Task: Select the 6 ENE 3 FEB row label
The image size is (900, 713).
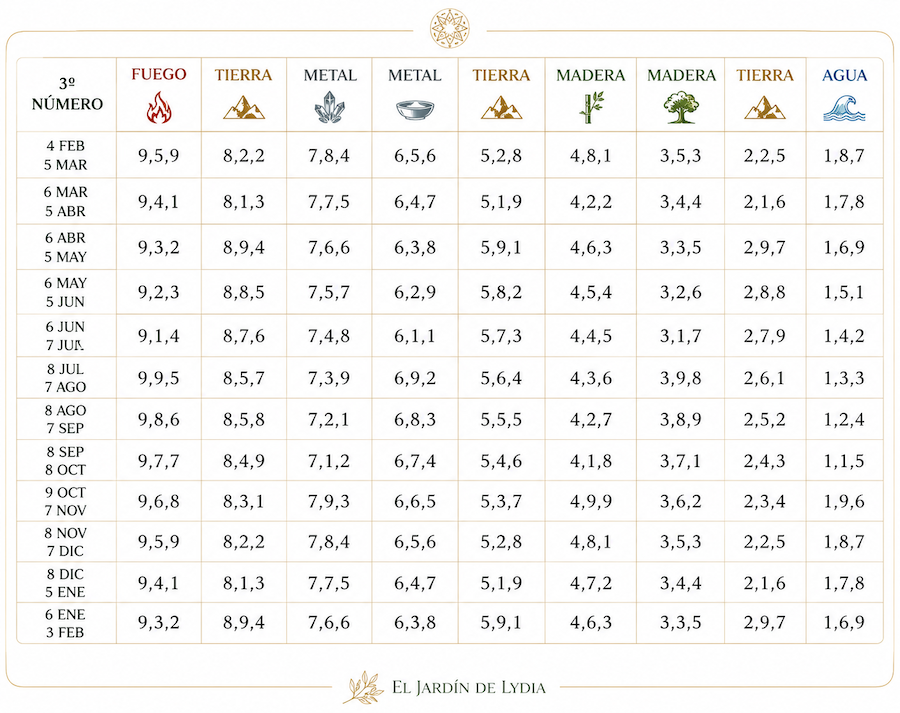Action: (x=66, y=623)
